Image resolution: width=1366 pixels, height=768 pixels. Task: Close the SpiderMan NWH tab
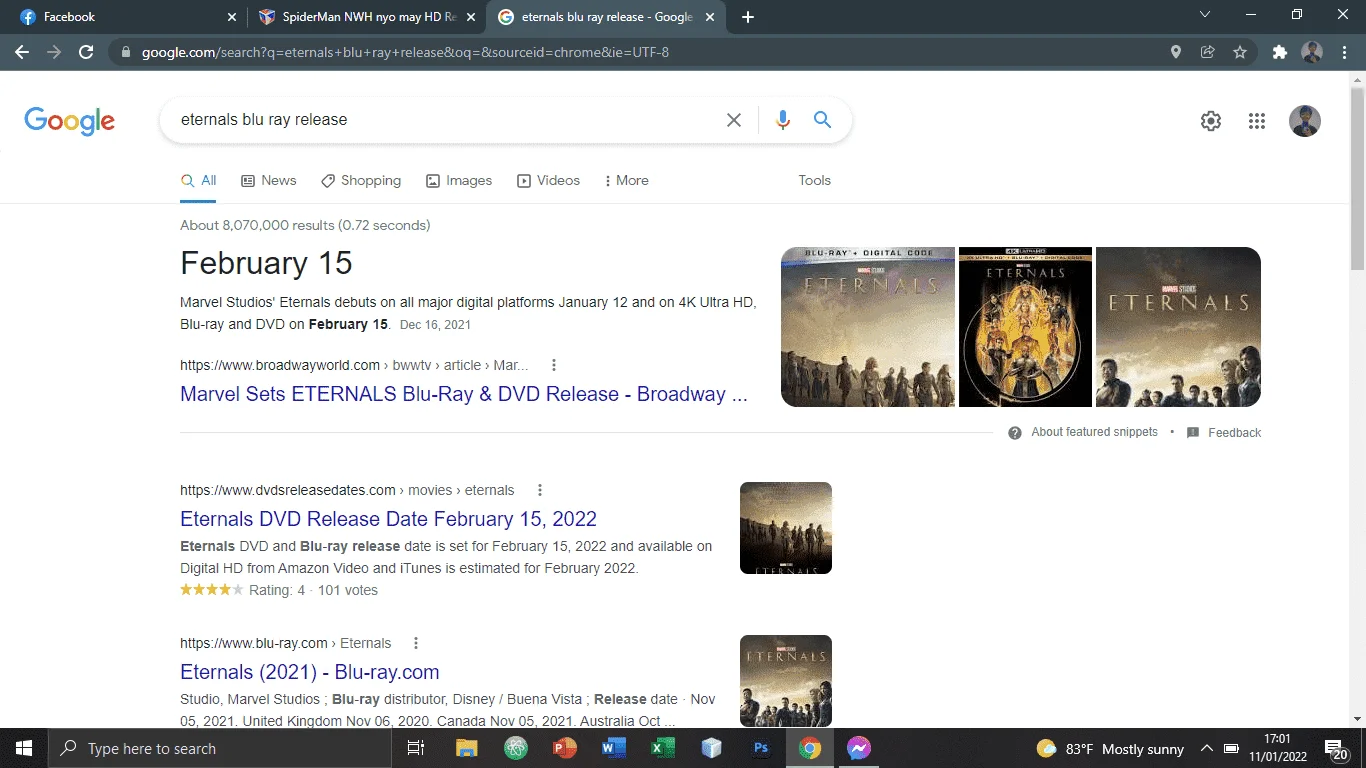coord(471,17)
